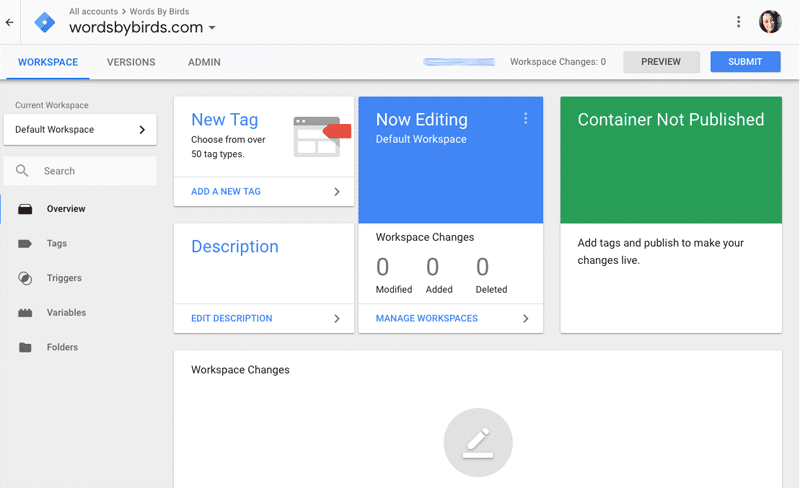This screenshot has width=800, height=488.
Task: Open Folders from the sidebar
Action: [62, 347]
